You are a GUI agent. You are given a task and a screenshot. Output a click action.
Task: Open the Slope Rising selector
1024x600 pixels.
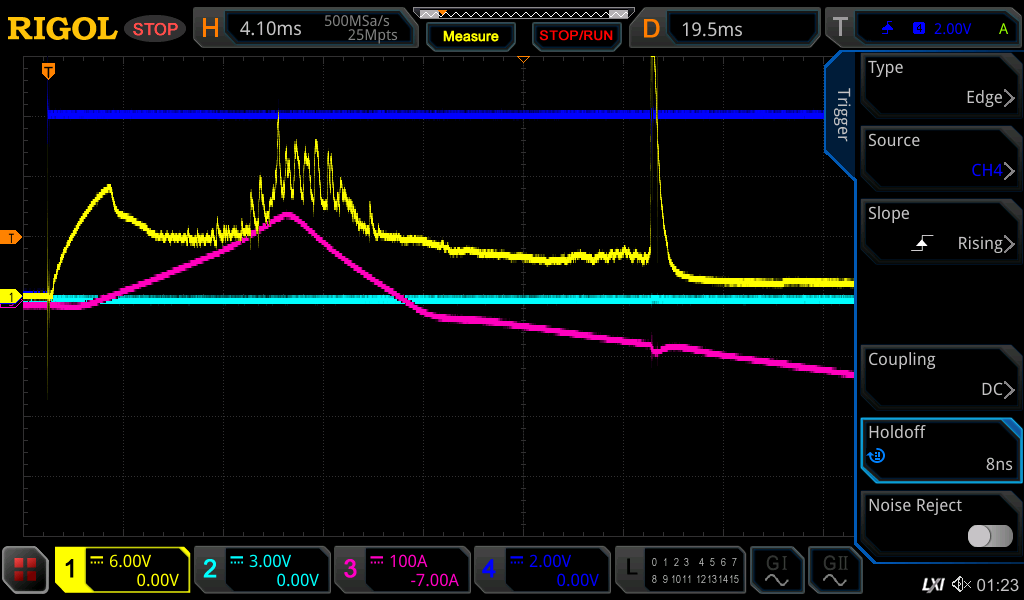coord(940,229)
